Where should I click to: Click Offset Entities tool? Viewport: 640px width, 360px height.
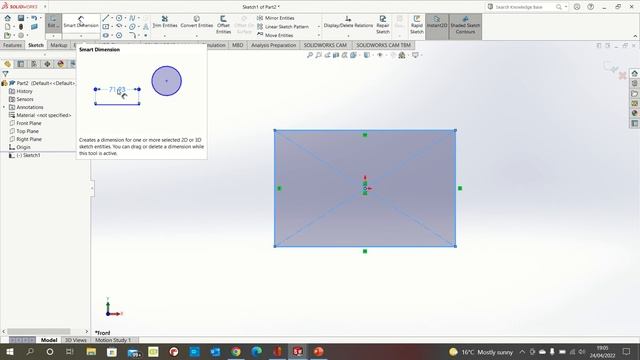tap(223, 24)
